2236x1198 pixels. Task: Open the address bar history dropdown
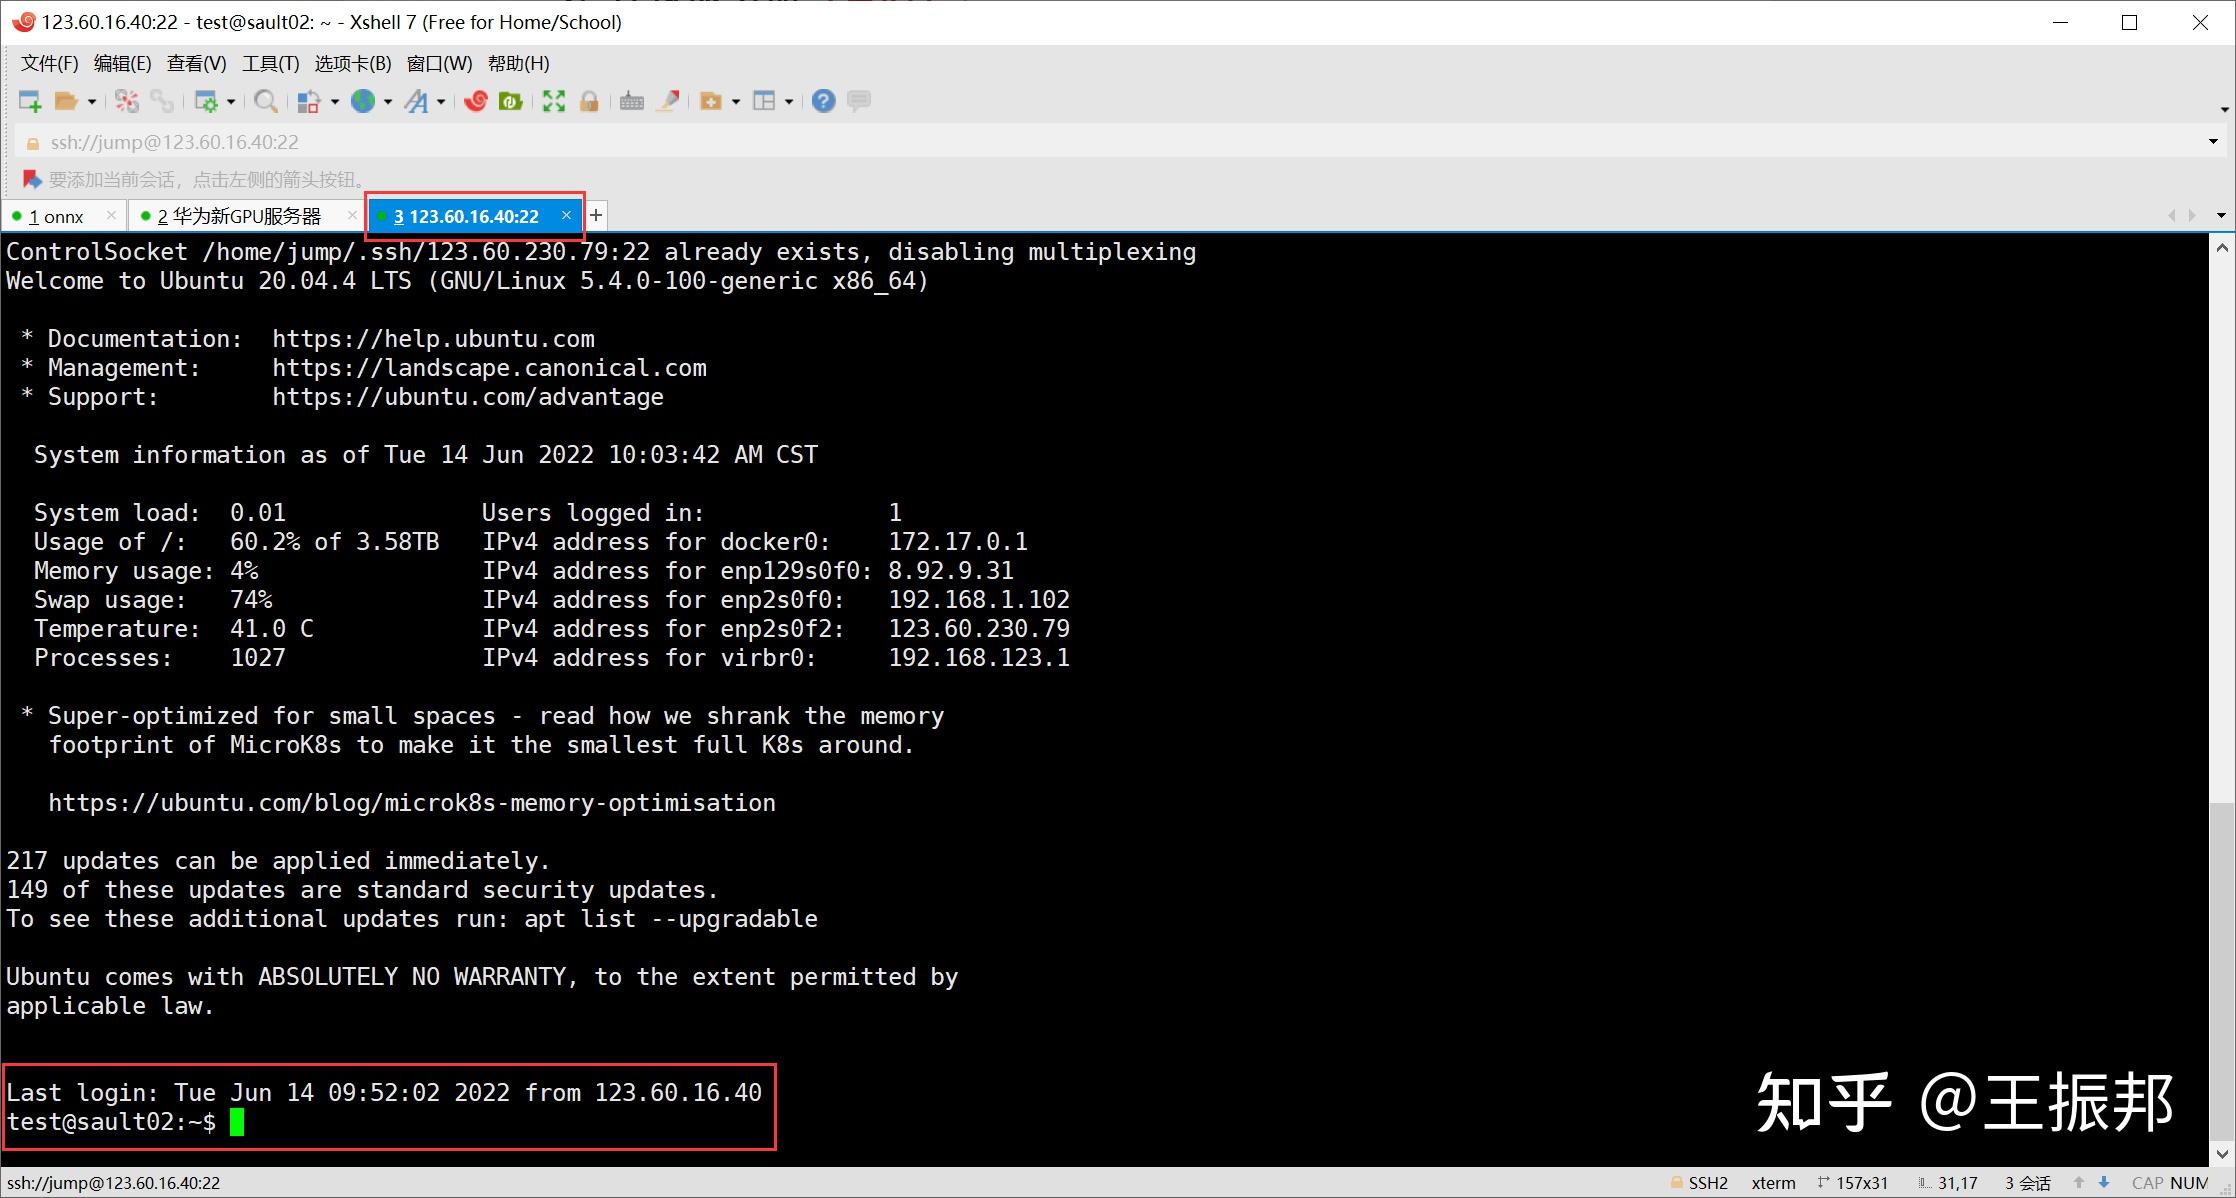(2212, 142)
